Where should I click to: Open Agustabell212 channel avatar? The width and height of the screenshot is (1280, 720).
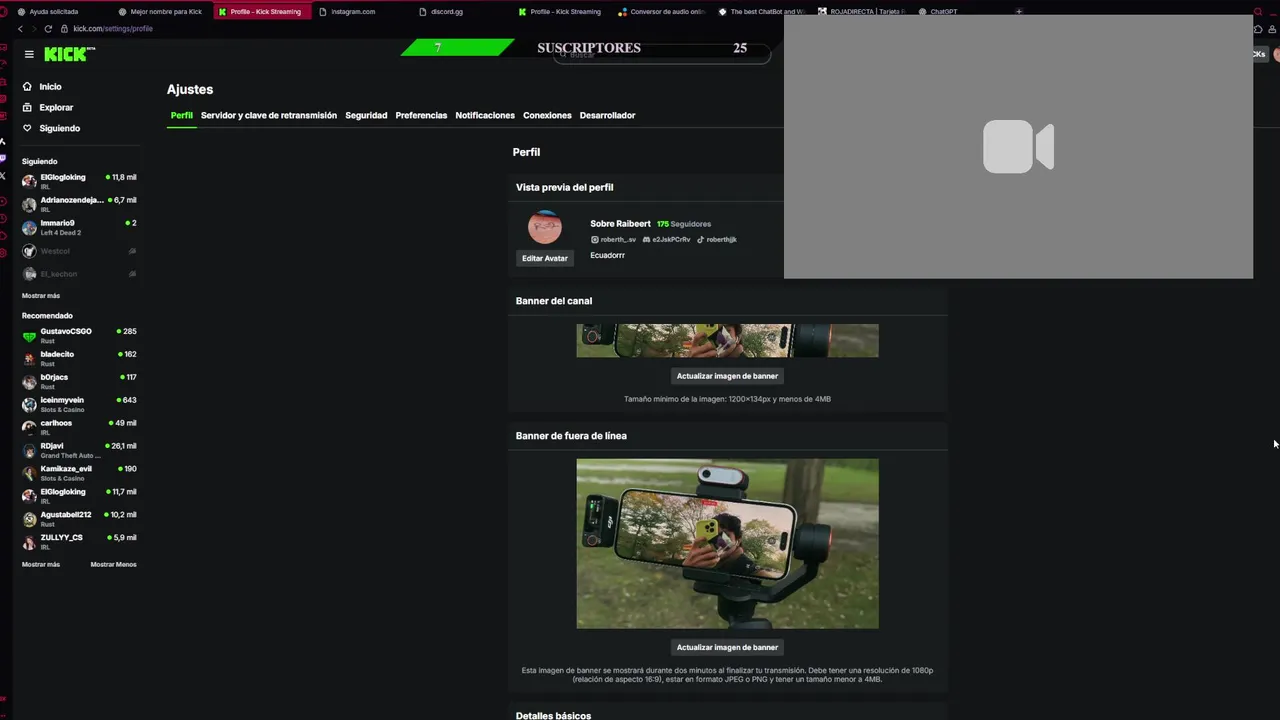(29, 519)
